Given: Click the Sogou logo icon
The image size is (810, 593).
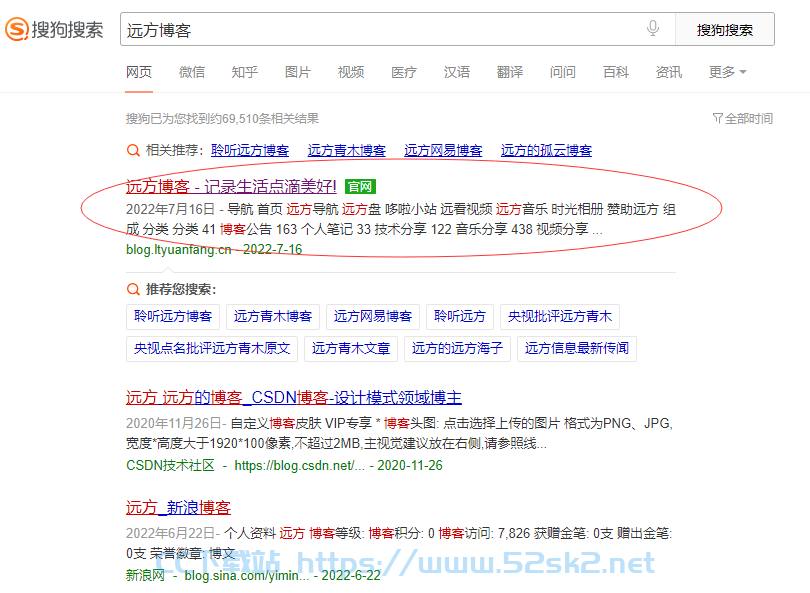Looking at the screenshot, I should 17,29.
